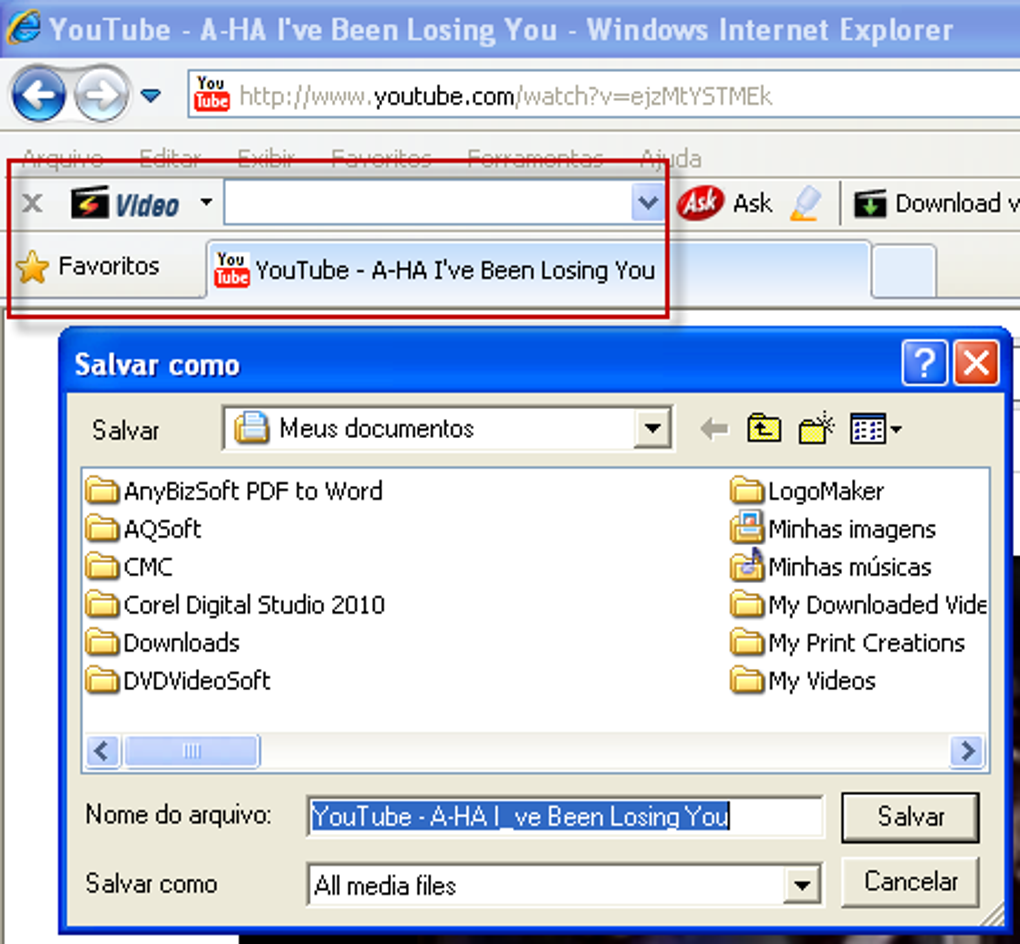Screen dimensions: 1020x944
Task: Click the youtube.com URL address field
Action: (x=604, y=96)
